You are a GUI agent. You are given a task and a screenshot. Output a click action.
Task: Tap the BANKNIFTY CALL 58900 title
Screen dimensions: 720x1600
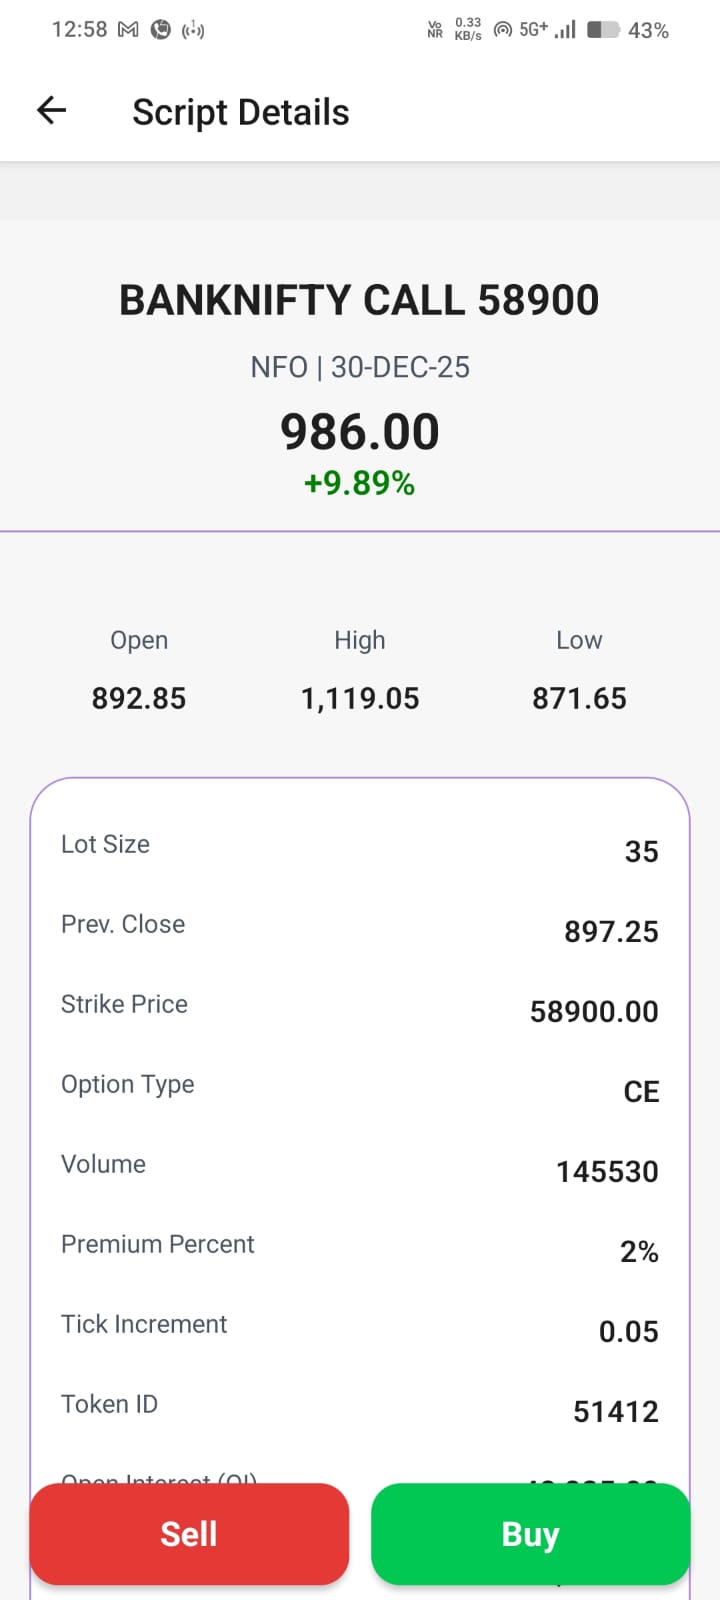(359, 300)
